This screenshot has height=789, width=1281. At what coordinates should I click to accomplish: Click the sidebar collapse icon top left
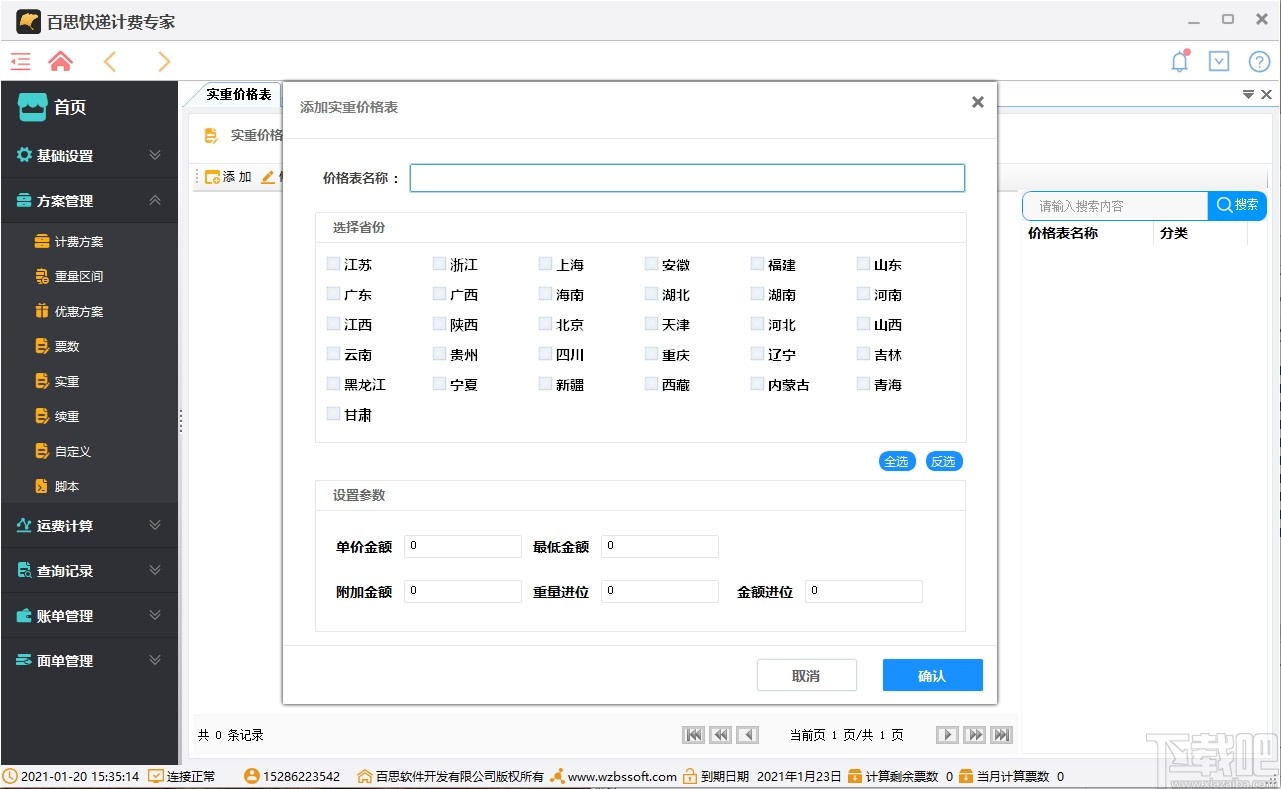pyautogui.click(x=20, y=61)
